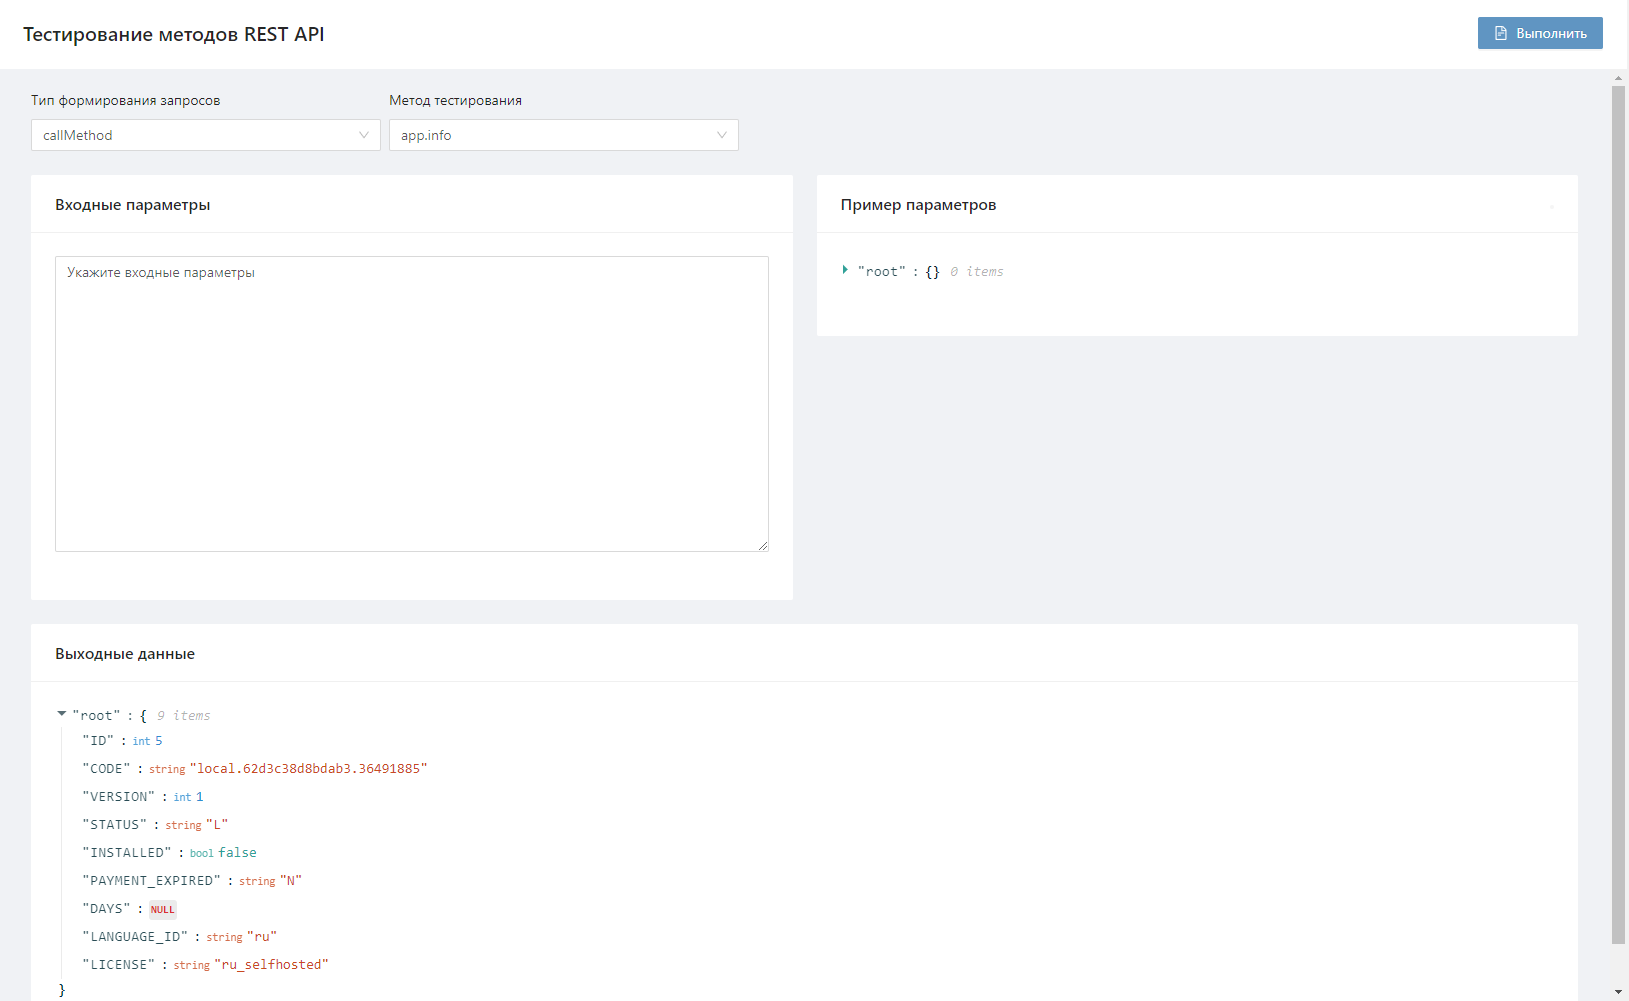Click the "LICENSE" value ru_selfhosted
The height and width of the screenshot is (1001, 1629).
click(x=271, y=965)
